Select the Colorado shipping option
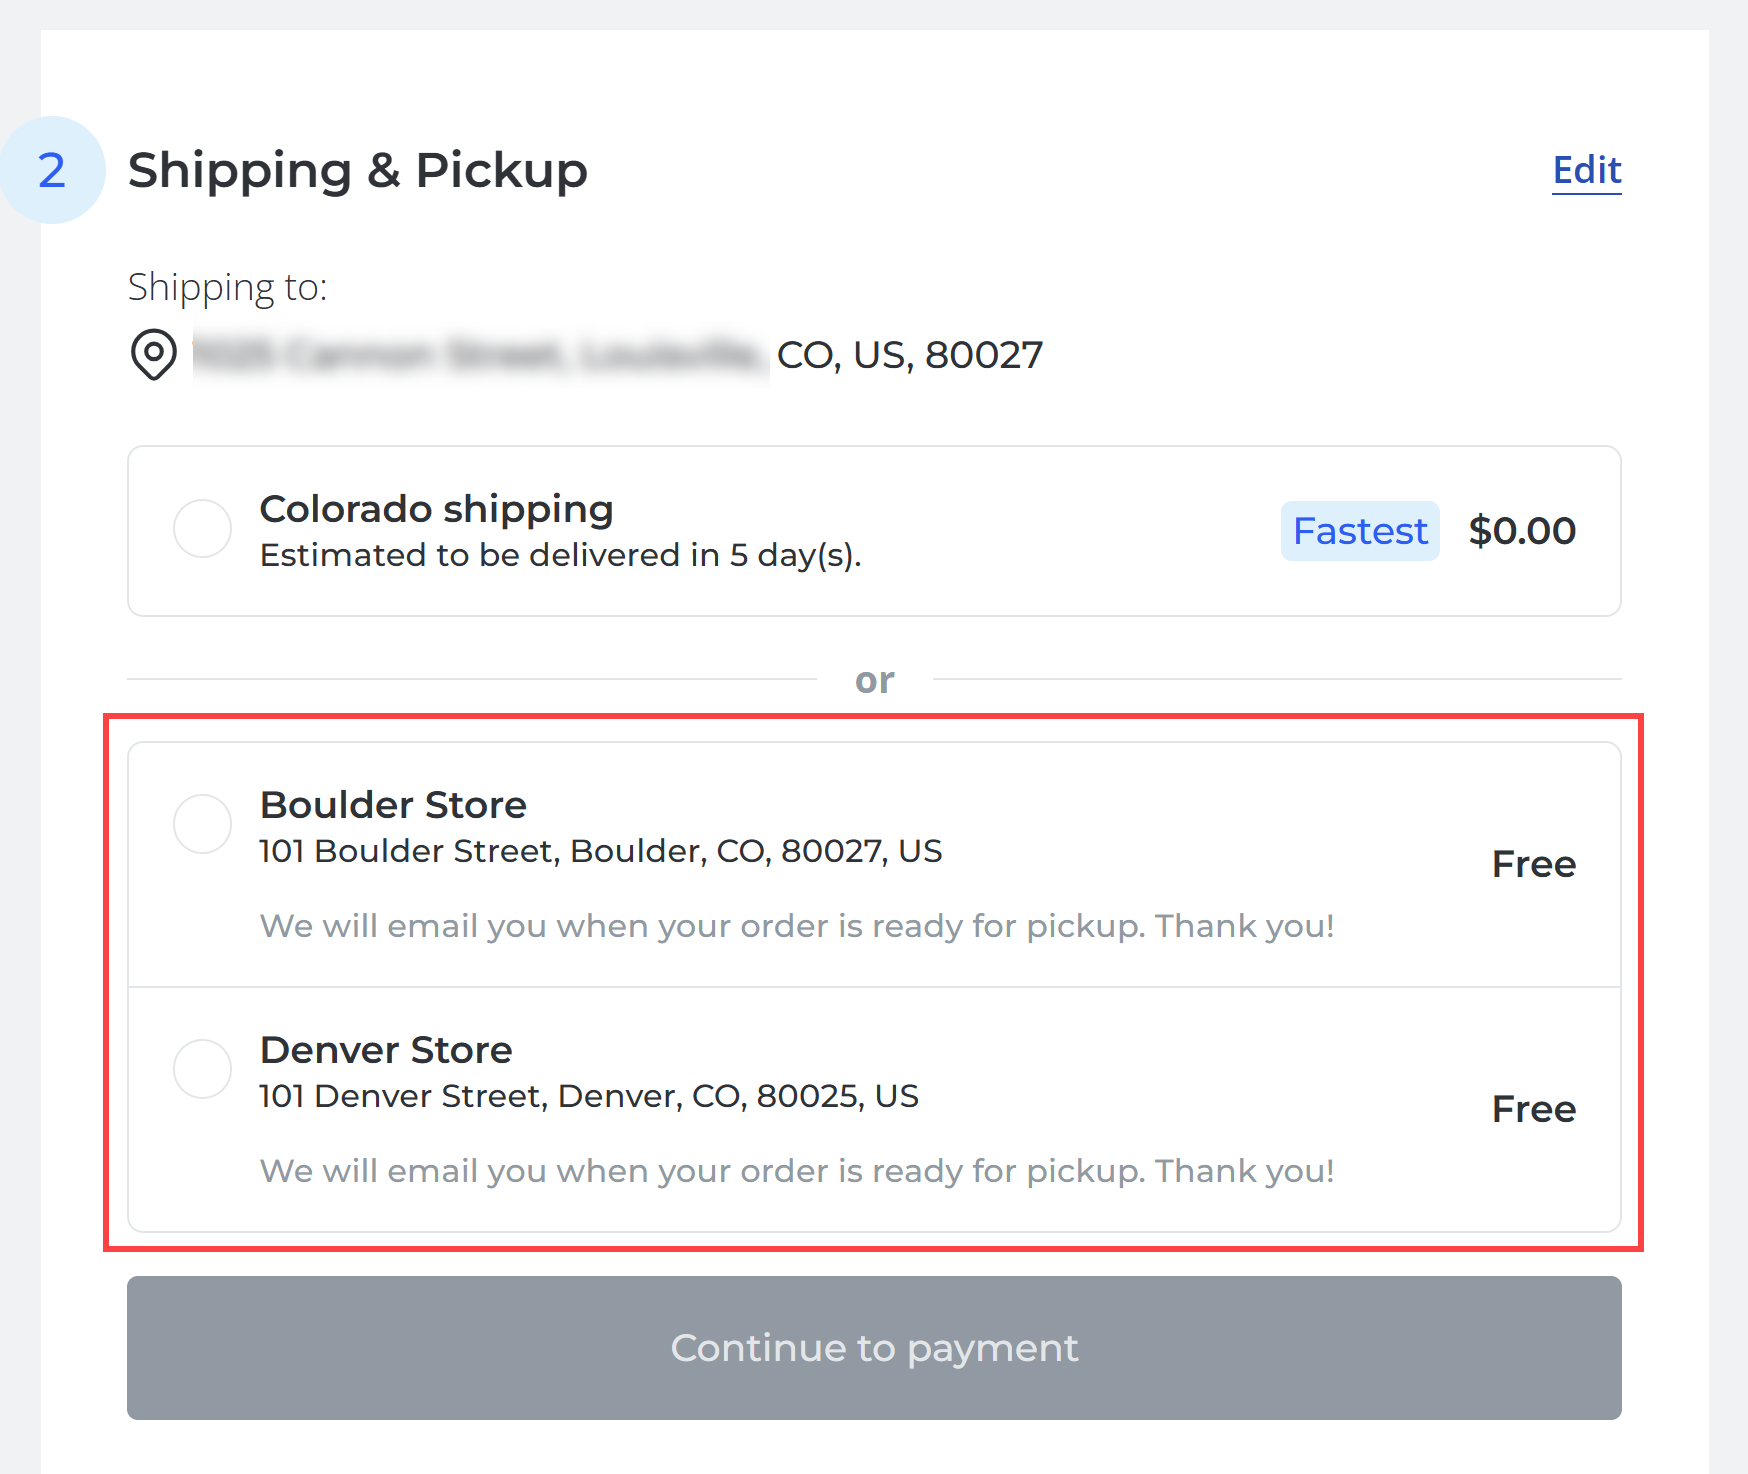1748x1474 pixels. [202, 530]
